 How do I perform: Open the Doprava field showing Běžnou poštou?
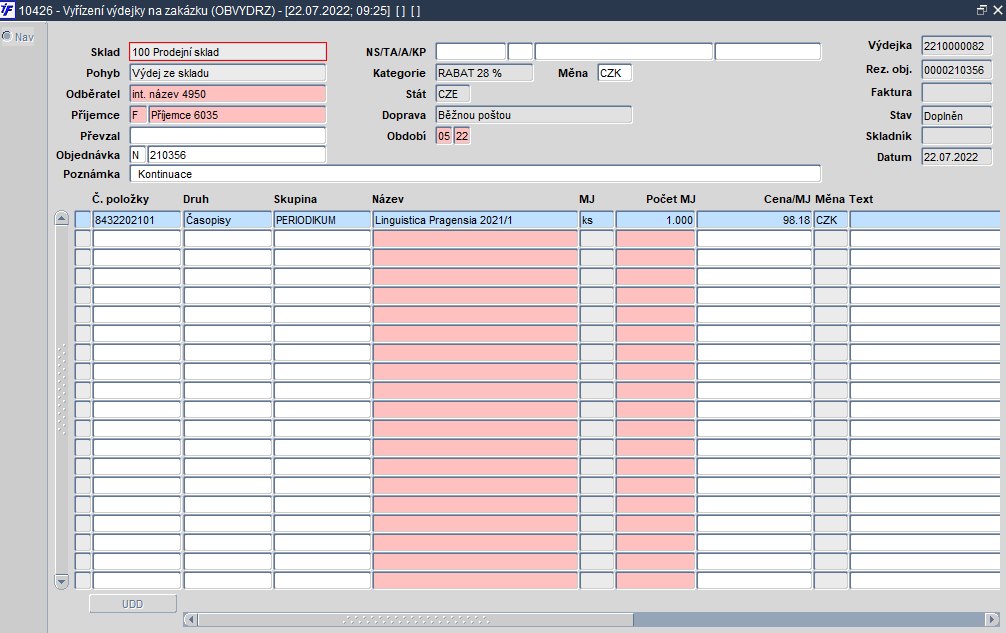(x=534, y=115)
